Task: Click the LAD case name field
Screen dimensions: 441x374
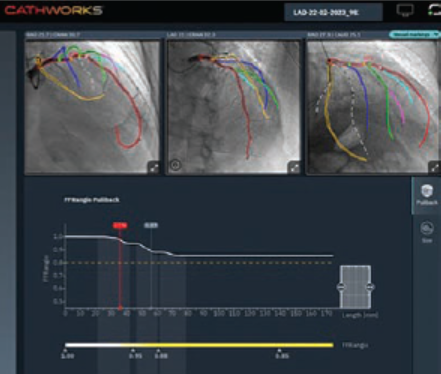Action: [333, 13]
